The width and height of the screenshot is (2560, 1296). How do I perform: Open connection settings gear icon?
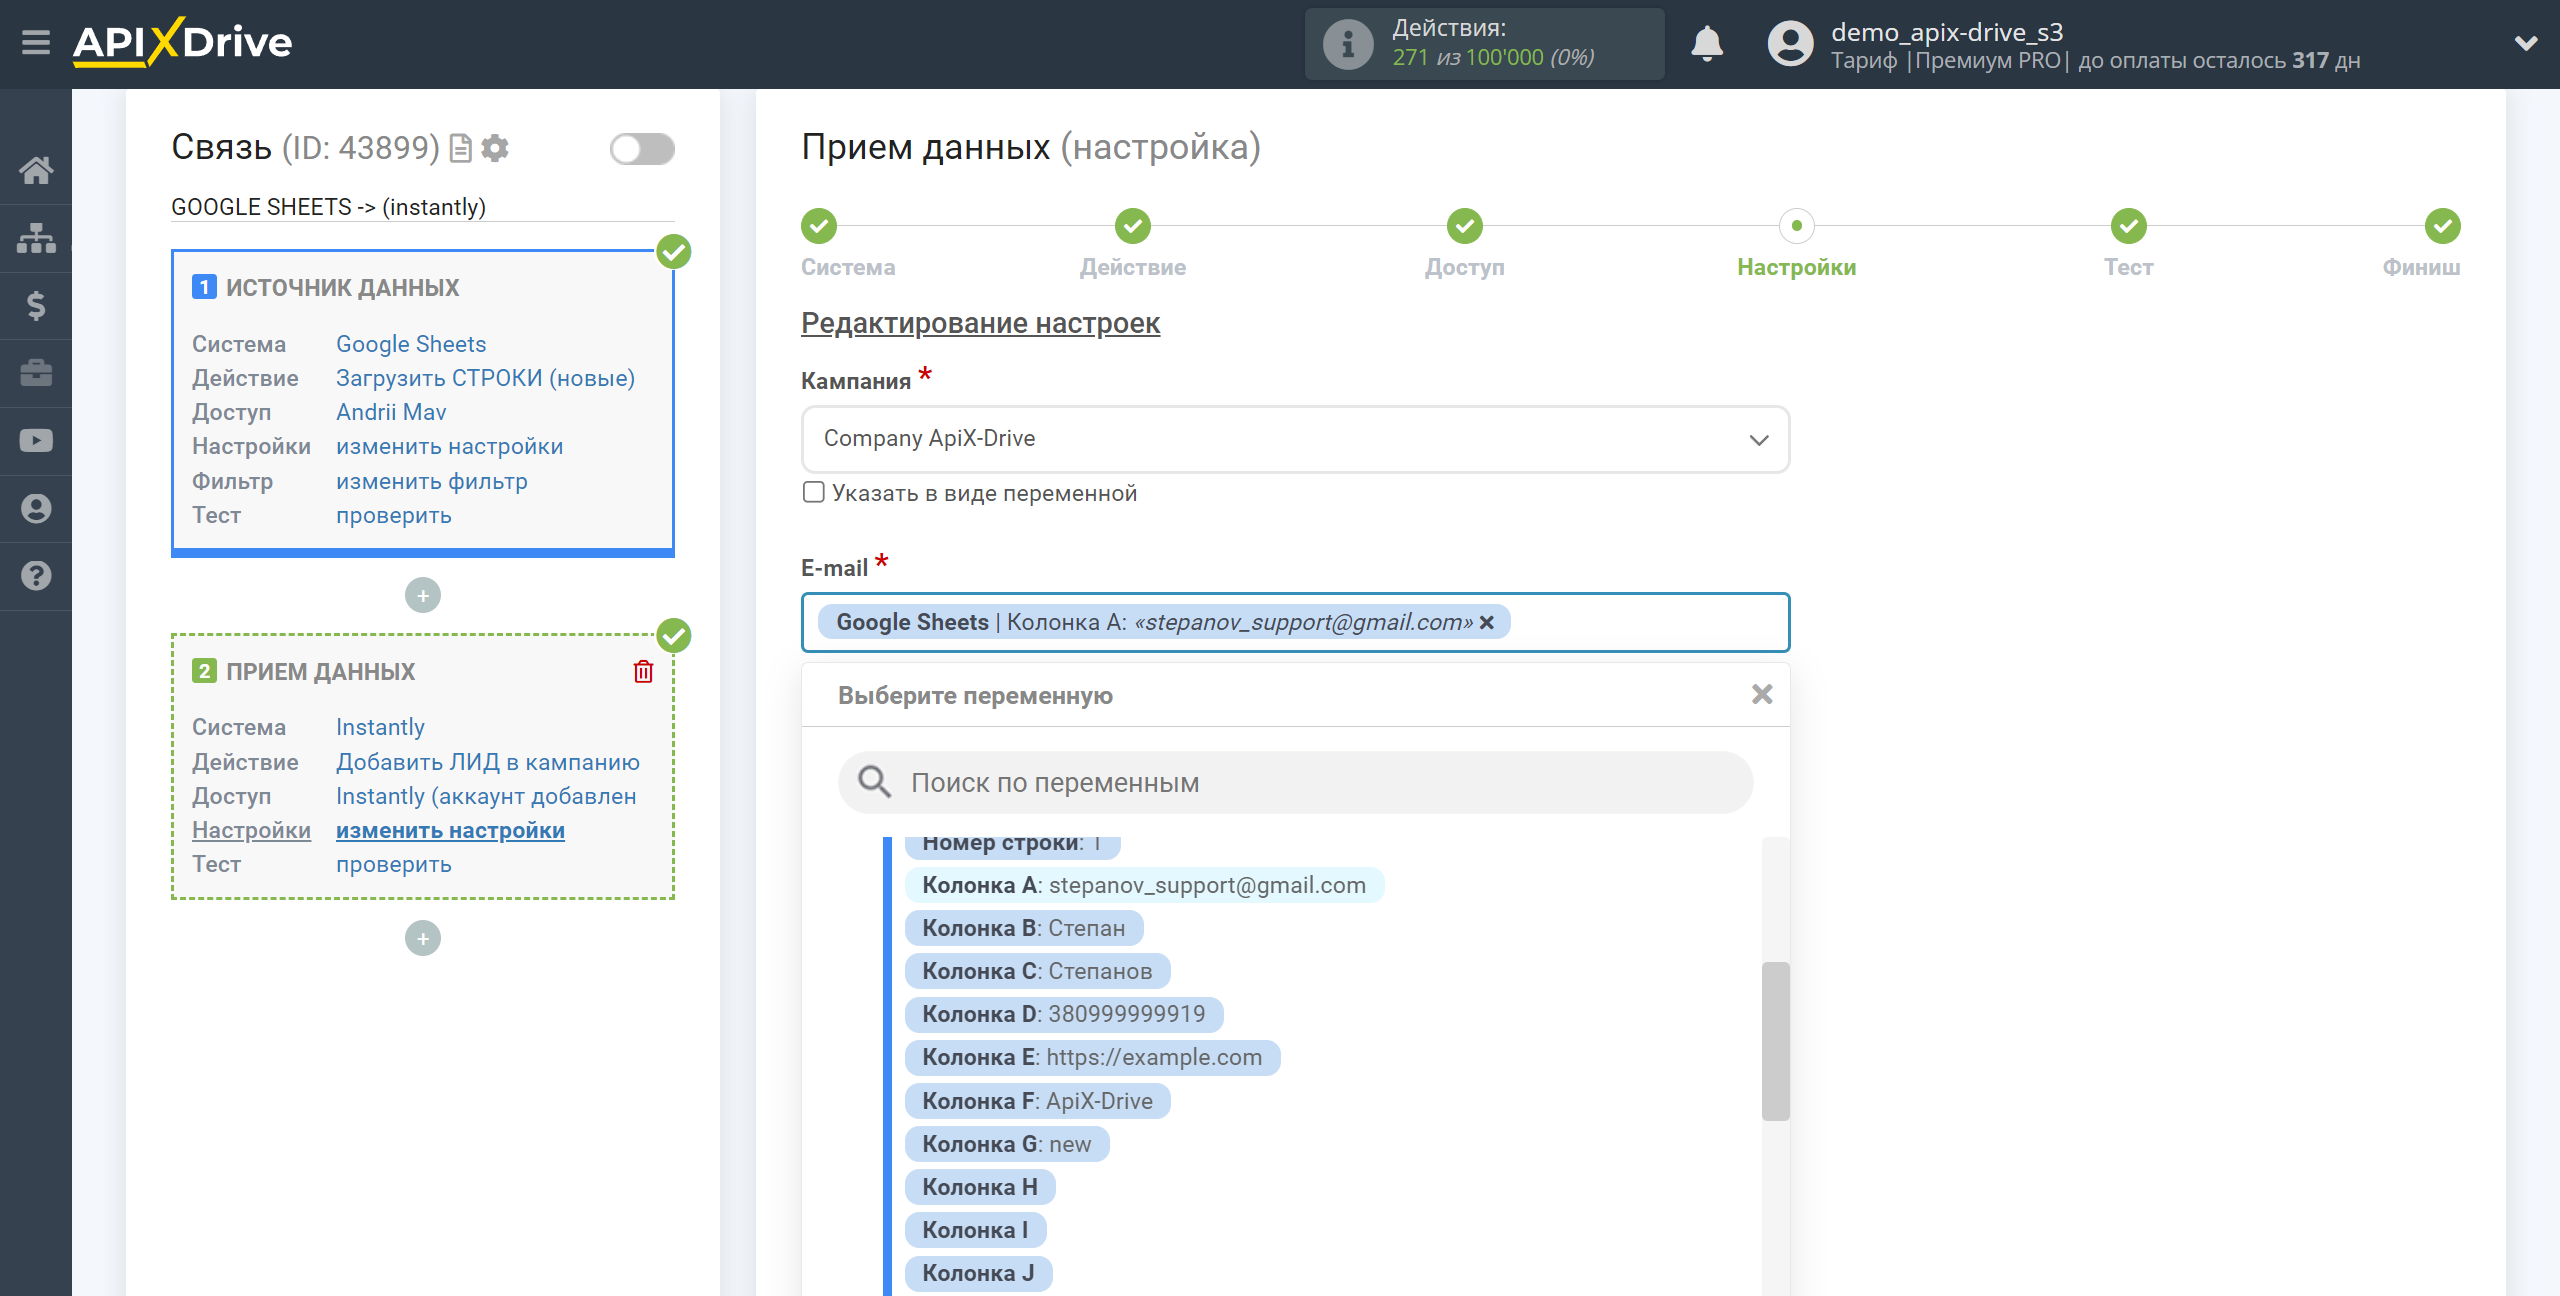[495, 148]
